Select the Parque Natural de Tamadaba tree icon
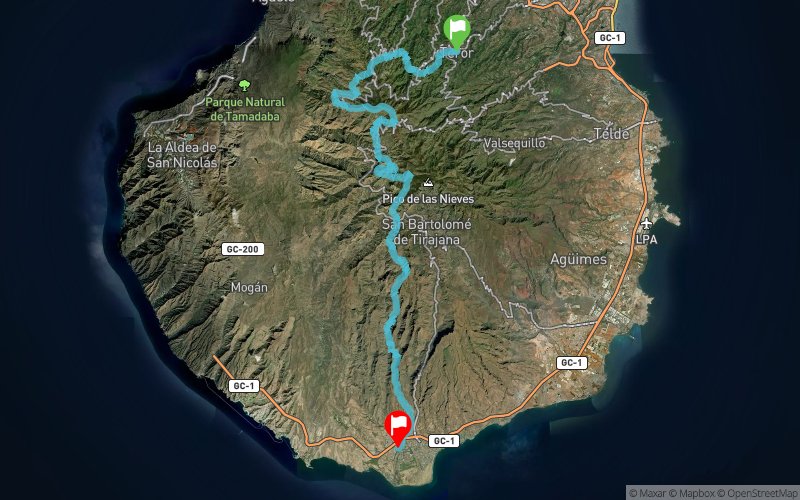This screenshot has height=500, width=800. [245, 85]
